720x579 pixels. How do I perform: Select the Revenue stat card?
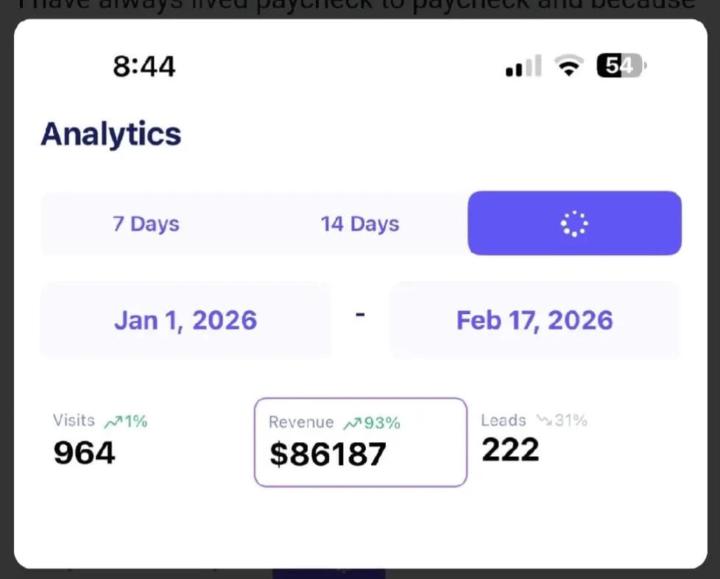[x=360, y=442]
